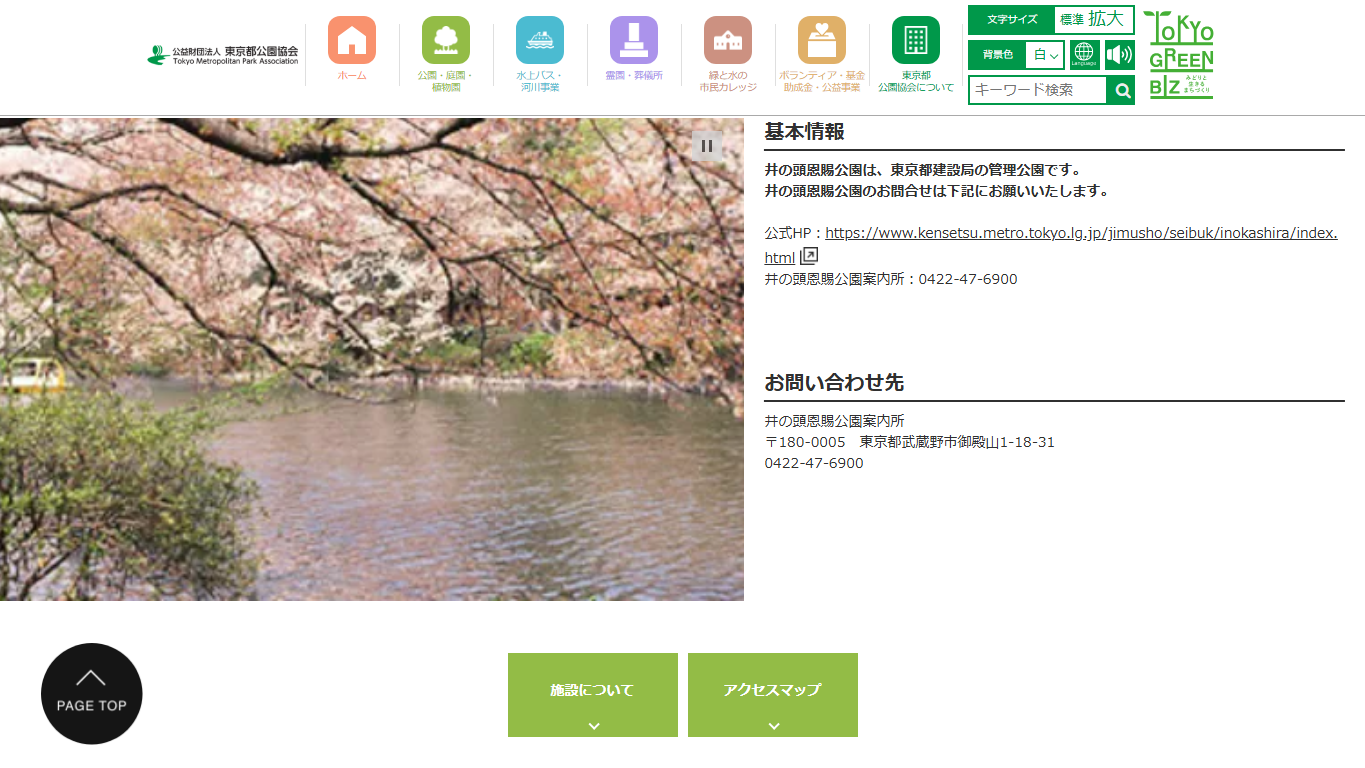1365x768 pixels.
Task: Open 東京都公園協会について office icon menu
Action: pos(916,41)
